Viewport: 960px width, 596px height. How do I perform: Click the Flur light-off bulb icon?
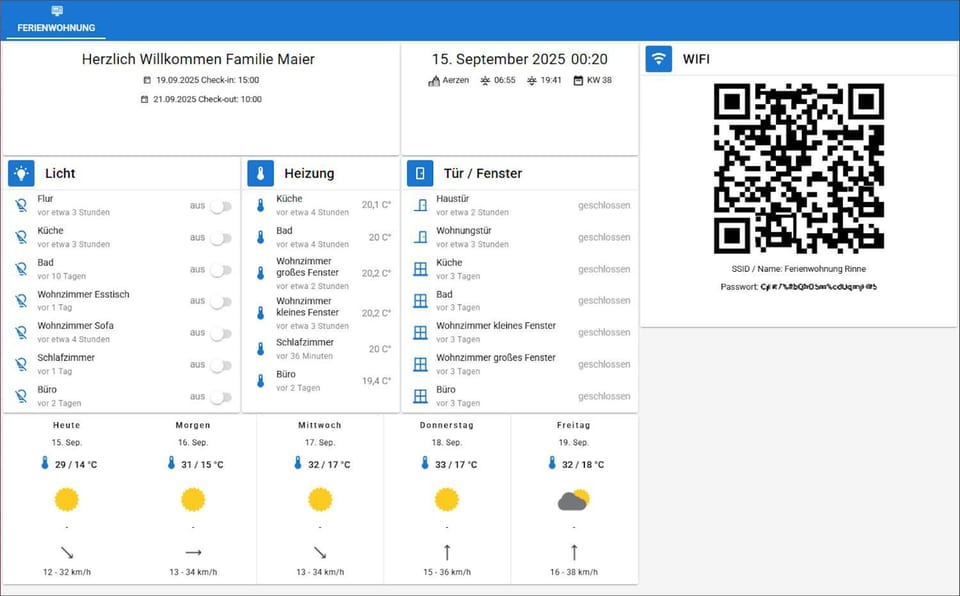21,206
